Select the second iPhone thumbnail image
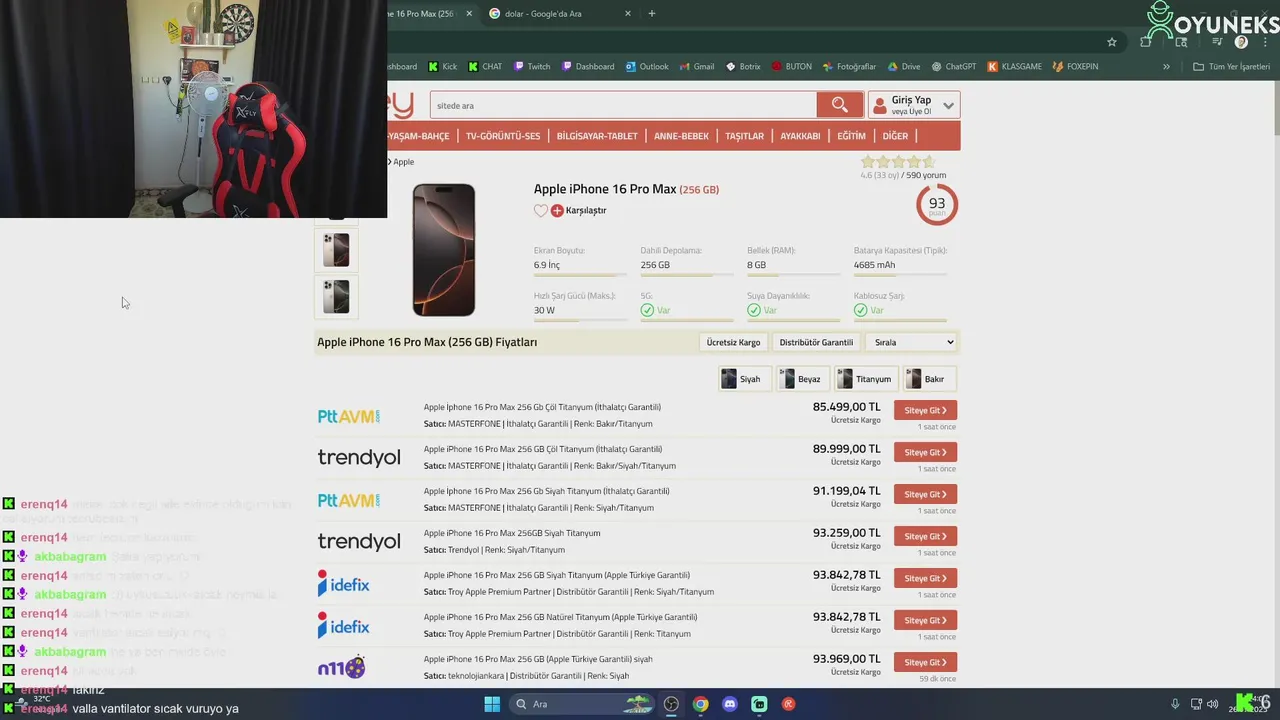 coord(336,250)
